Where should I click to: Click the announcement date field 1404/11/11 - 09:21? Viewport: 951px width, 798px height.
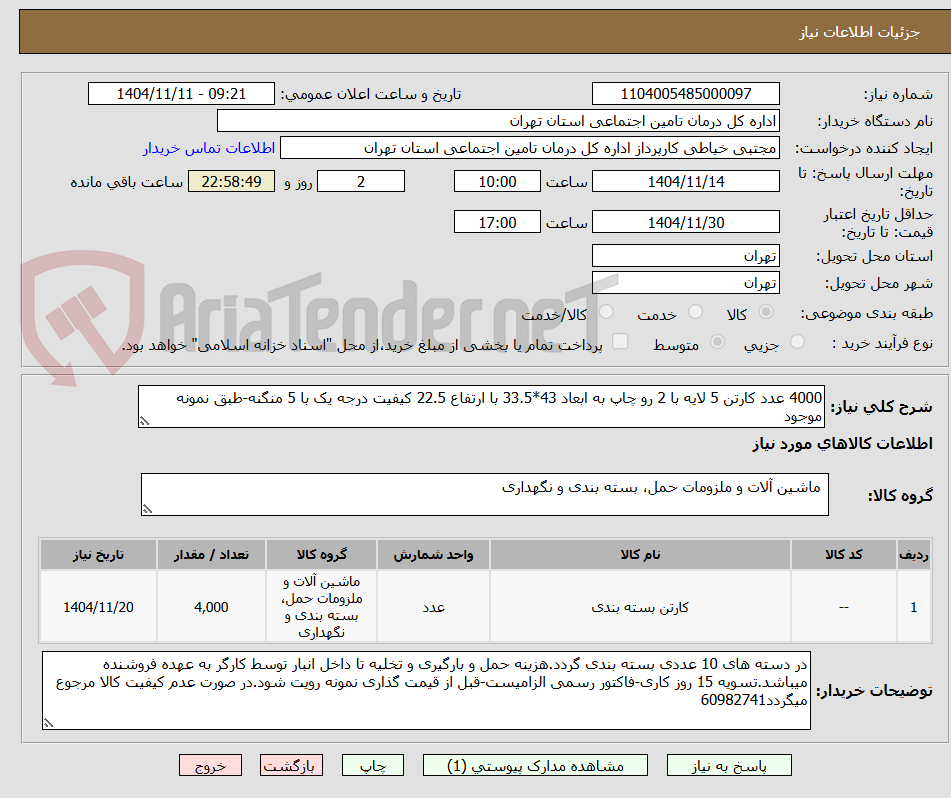point(181,94)
